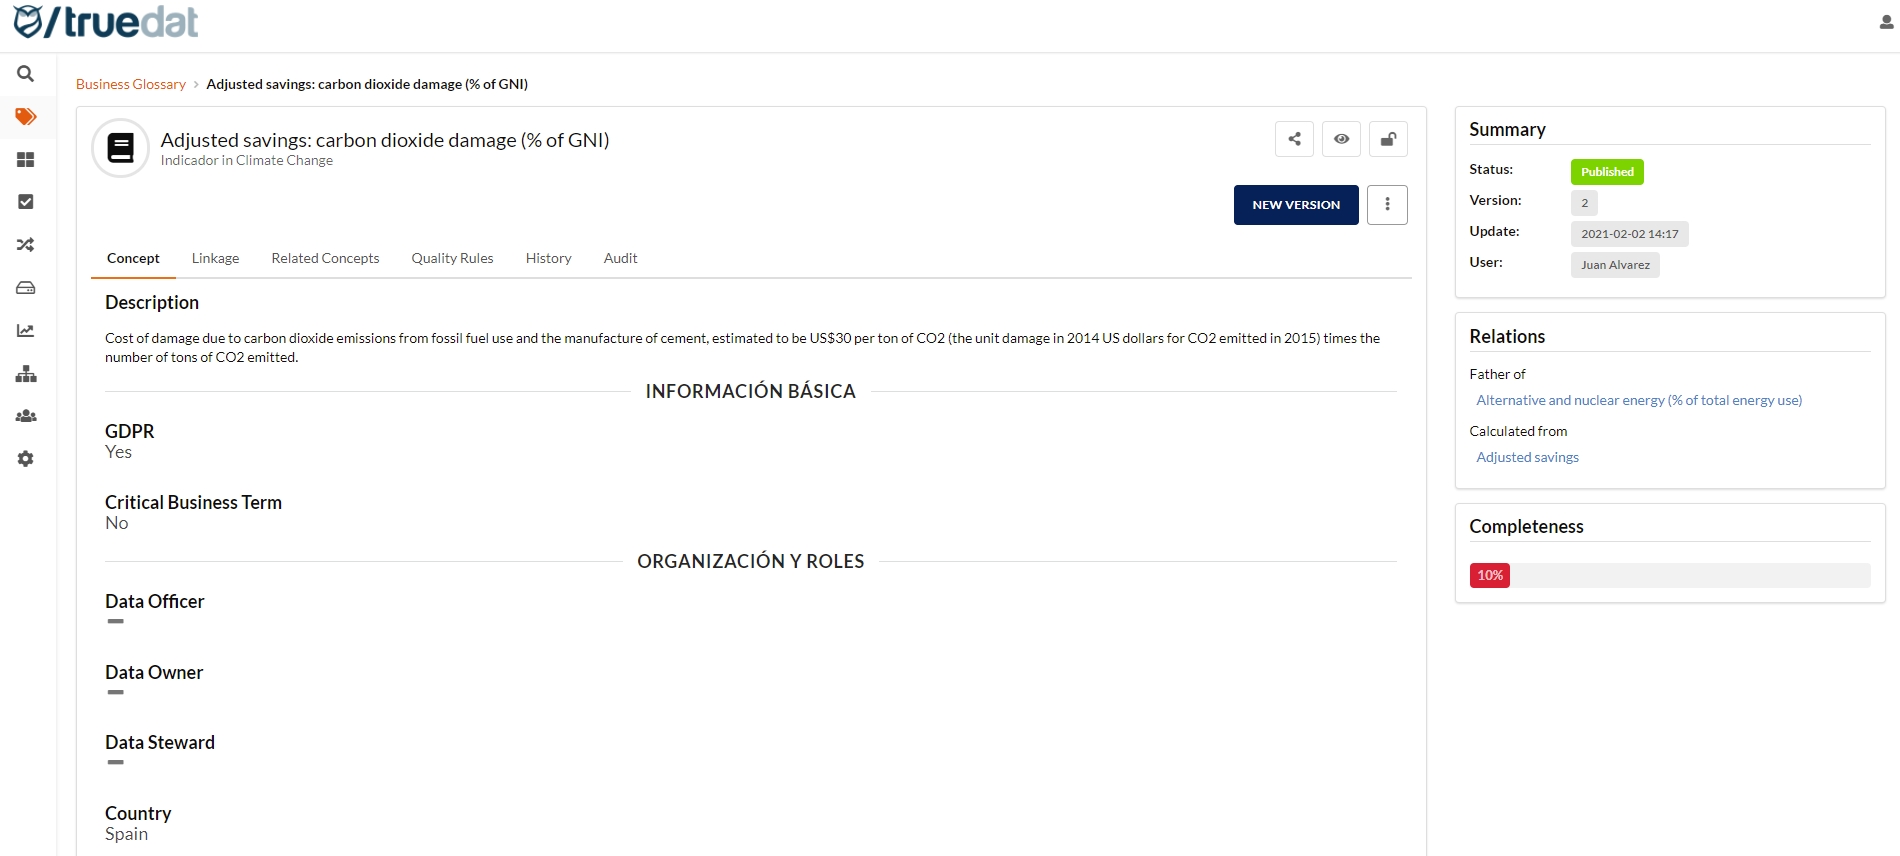Open the hierarchy sitemap sidebar icon
Image resolution: width=1900 pixels, height=856 pixels.
point(26,374)
